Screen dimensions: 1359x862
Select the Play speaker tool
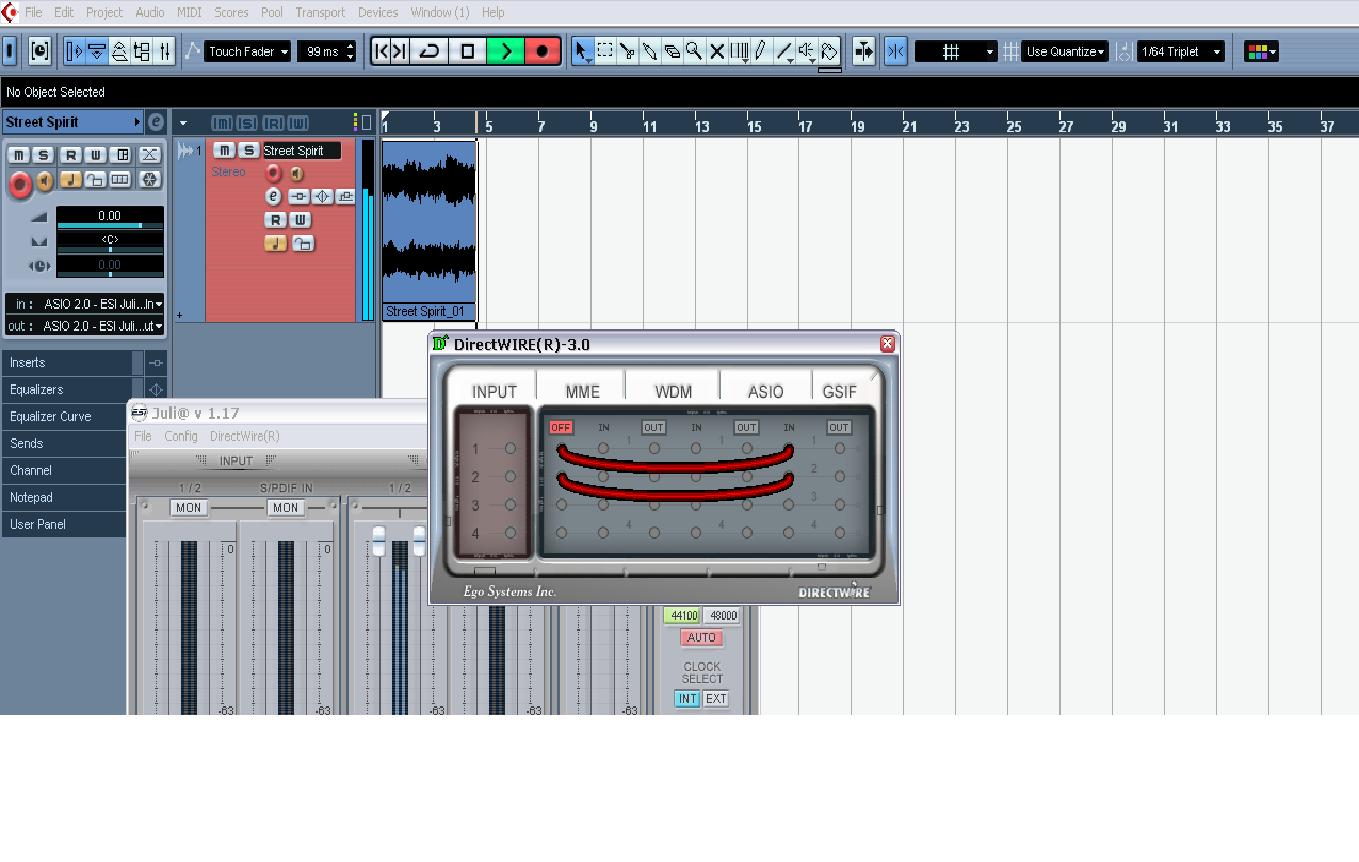pos(807,51)
